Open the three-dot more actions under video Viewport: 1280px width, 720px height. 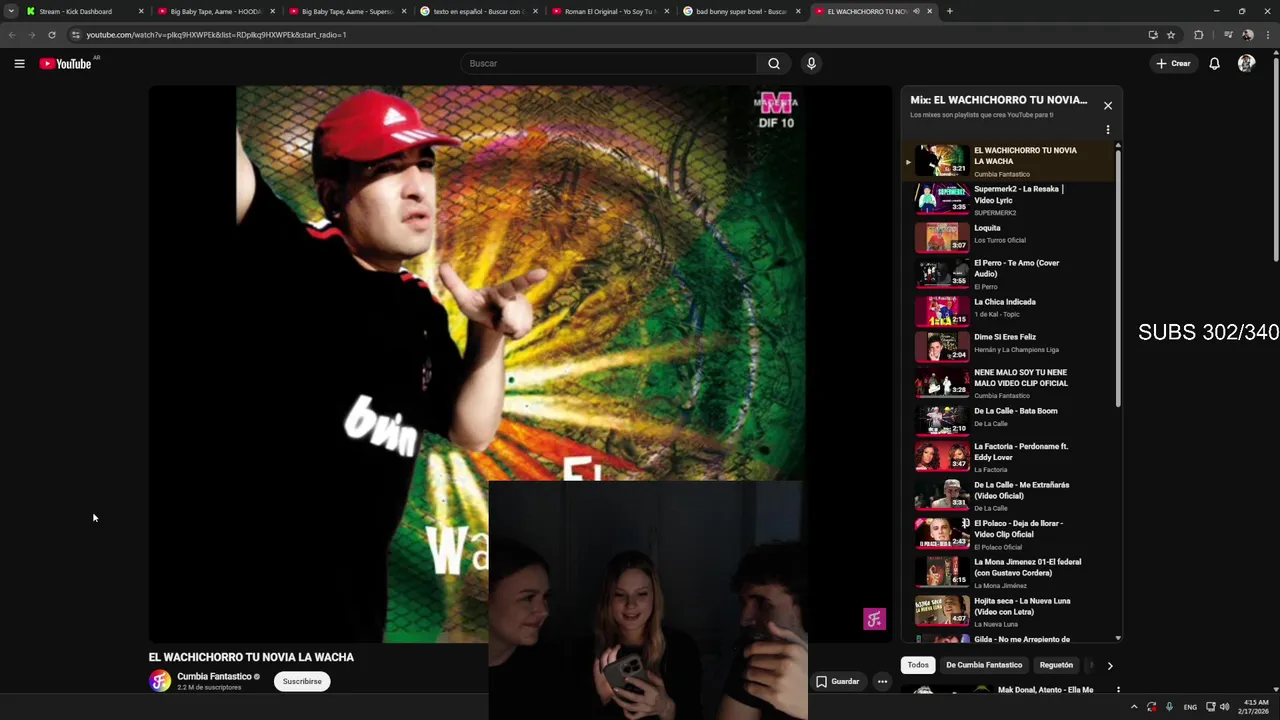click(x=882, y=681)
